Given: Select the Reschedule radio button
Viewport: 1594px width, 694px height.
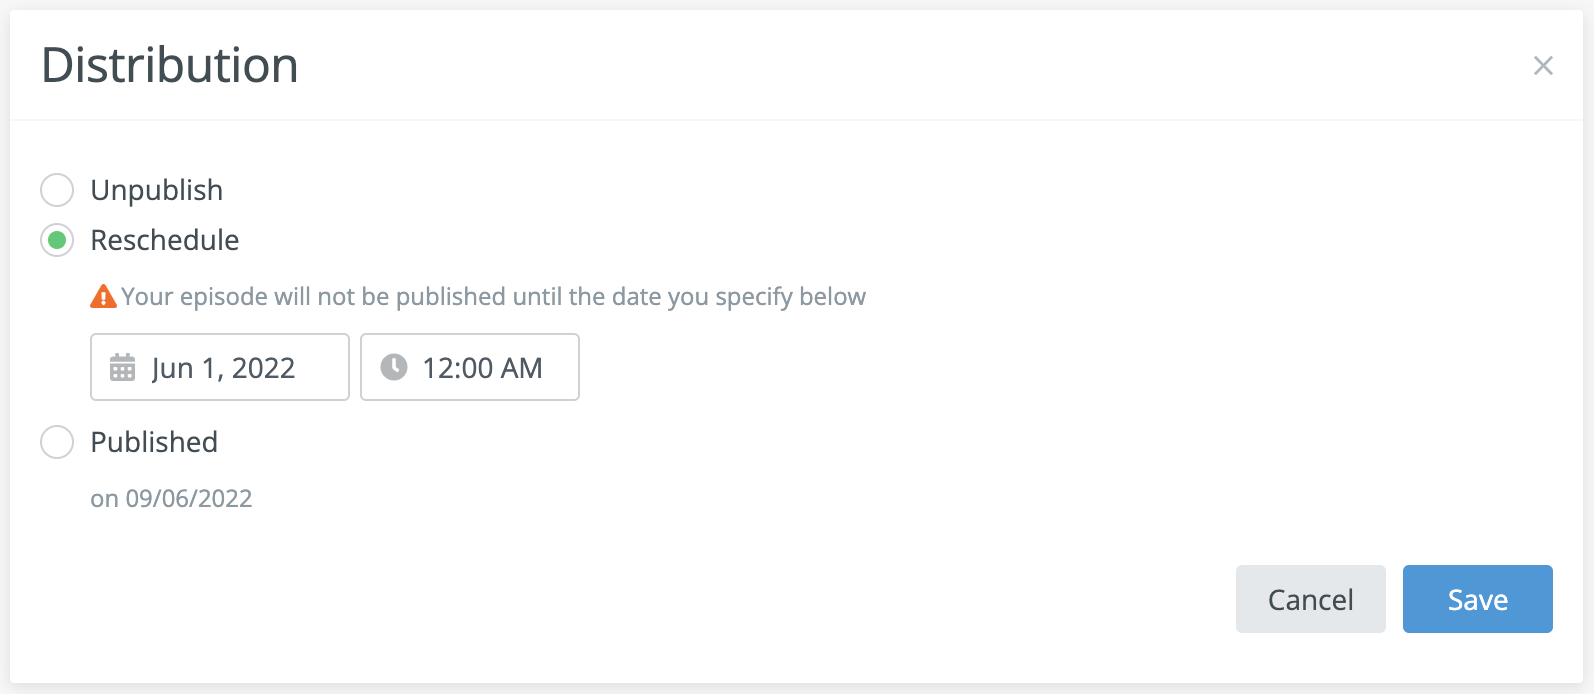Looking at the screenshot, I should pos(57,240).
